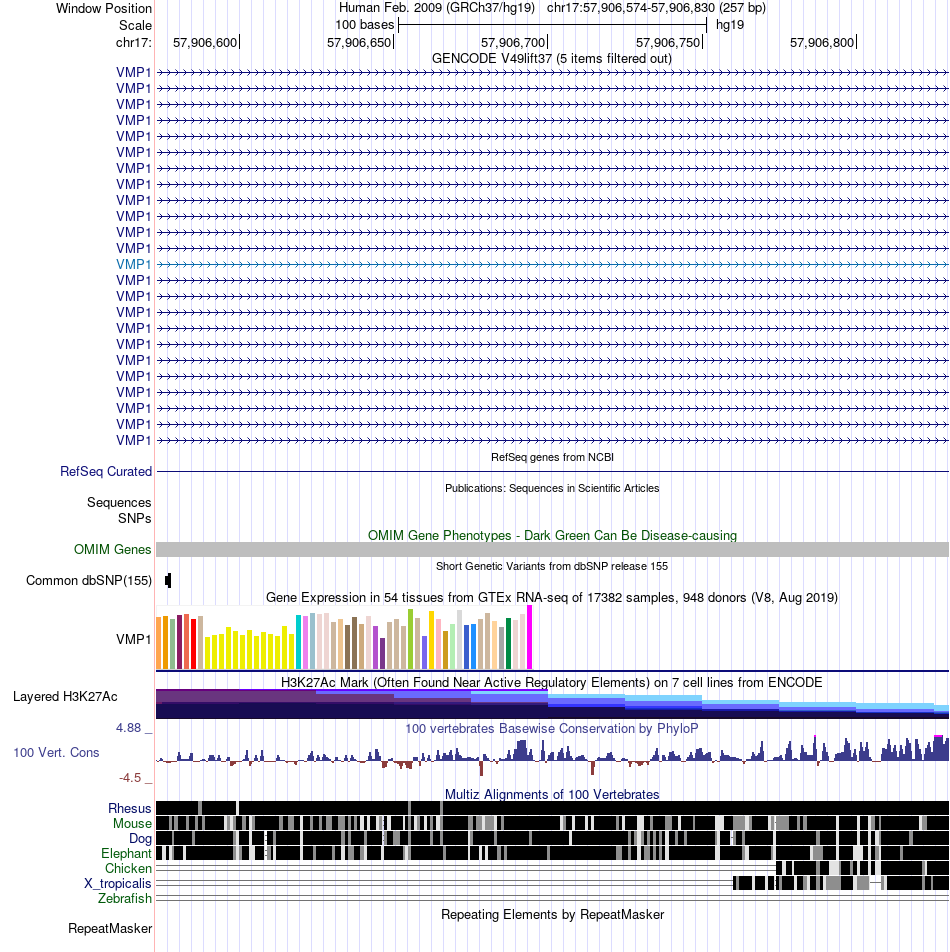Click the gray OMIM Genes bar

point(552,549)
